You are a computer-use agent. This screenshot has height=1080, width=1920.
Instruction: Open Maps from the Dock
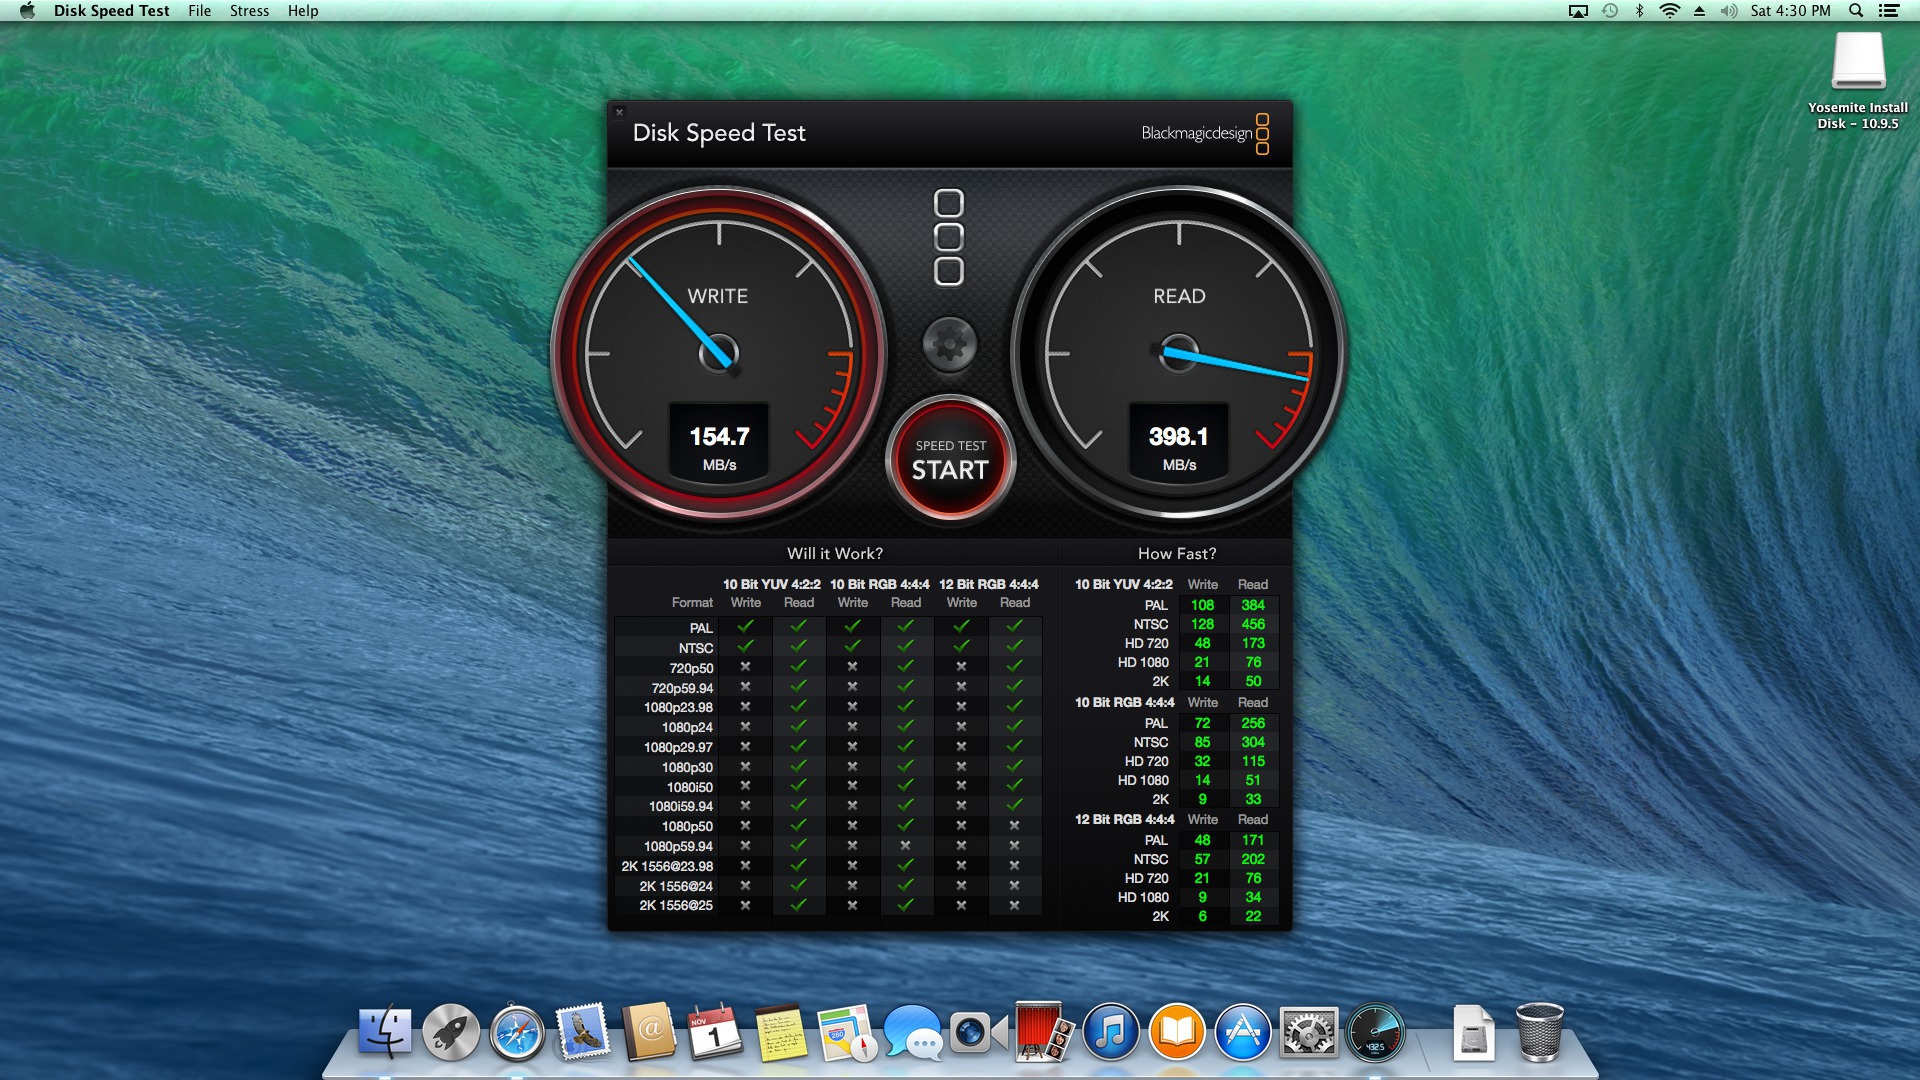click(x=846, y=1032)
